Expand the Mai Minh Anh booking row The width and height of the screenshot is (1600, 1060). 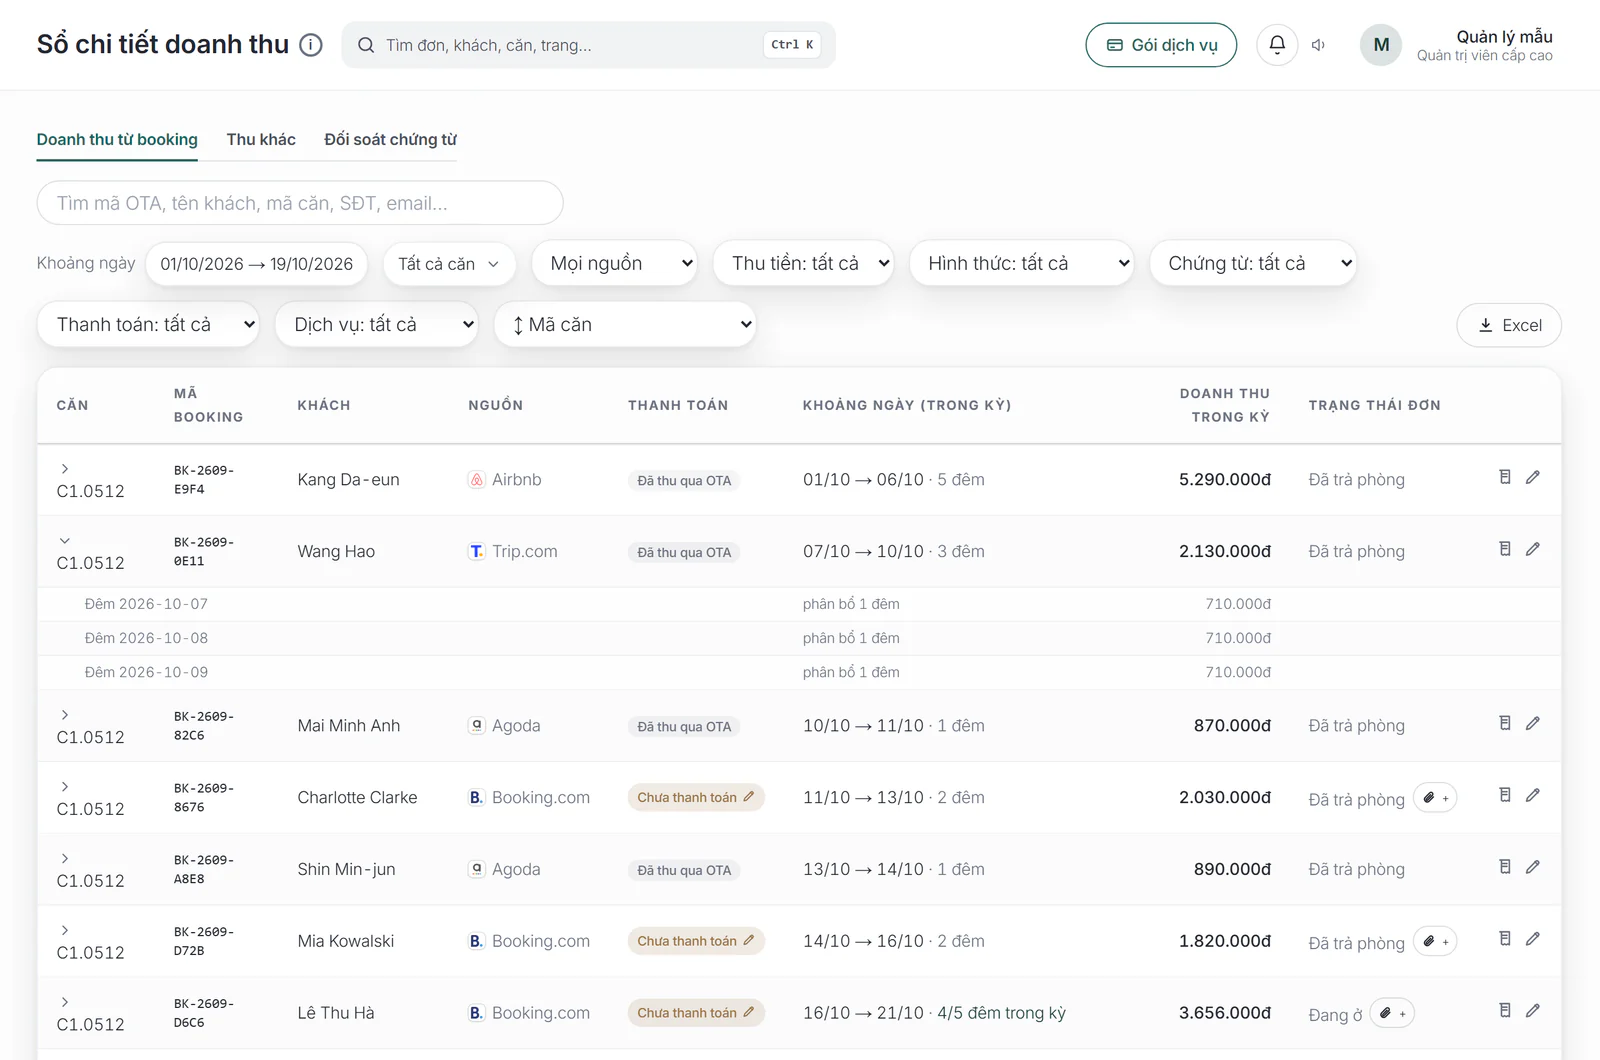click(x=65, y=715)
